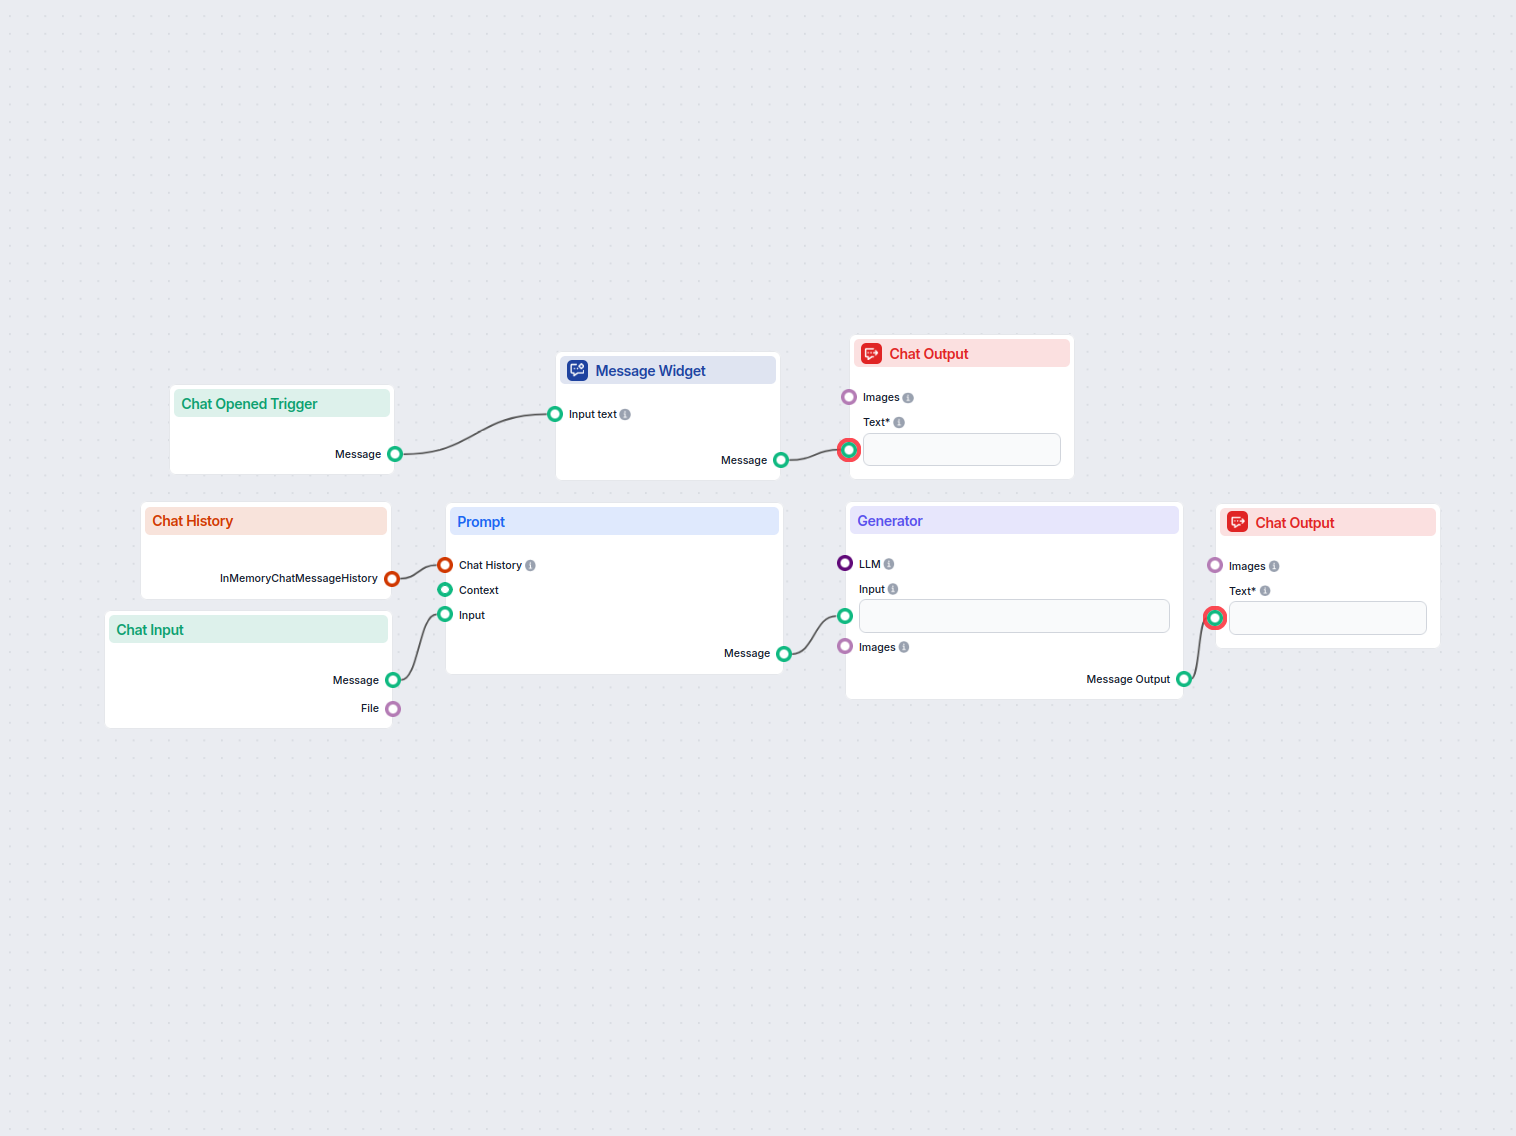Focus the Generator node's Input text field
Image resolution: width=1516 pixels, height=1136 pixels.
point(1013,616)
